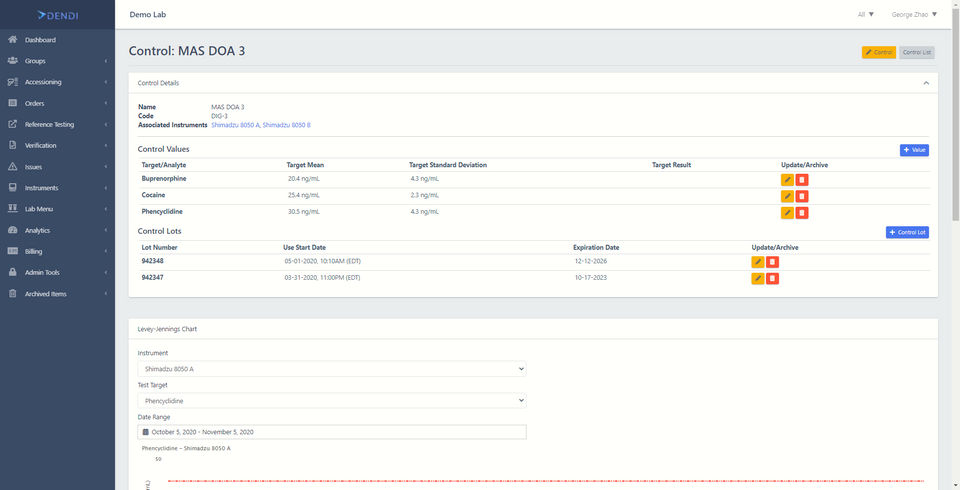Click the 10-17-2023 expiration date

click(591, 277)
